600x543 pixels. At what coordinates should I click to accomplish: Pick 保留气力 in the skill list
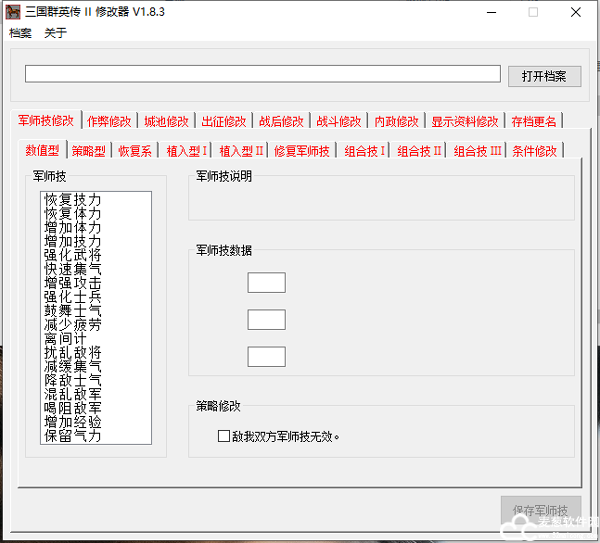coord(73,436)
